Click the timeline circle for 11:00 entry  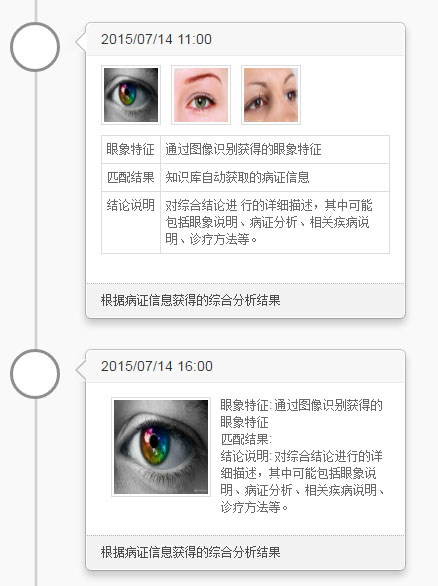[35, 47]
